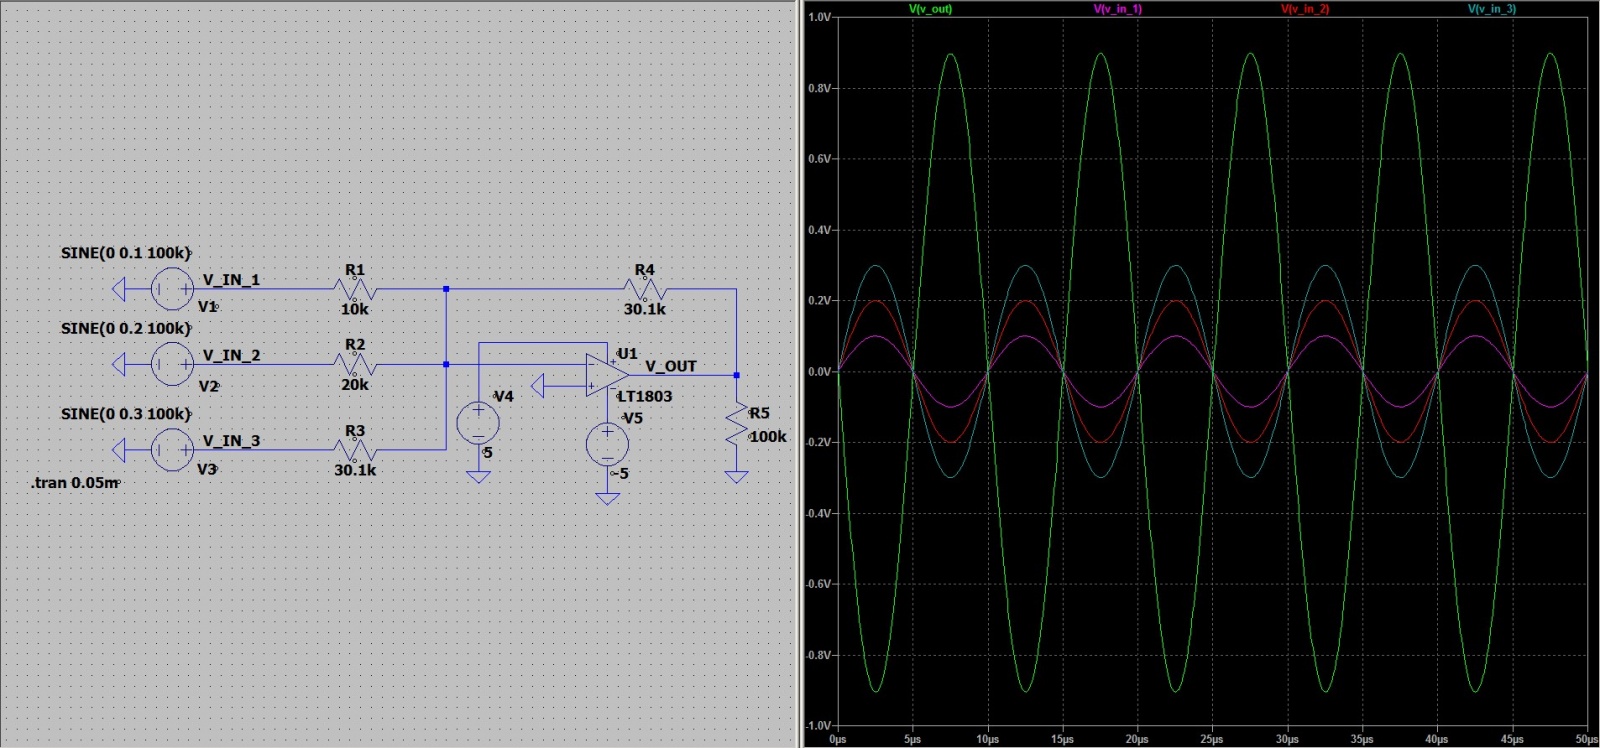Viewport: 1600px width, 748px height.
Task: Click the V_IN_2 net label
Action: pyautogui.click(x=231, y=355)
